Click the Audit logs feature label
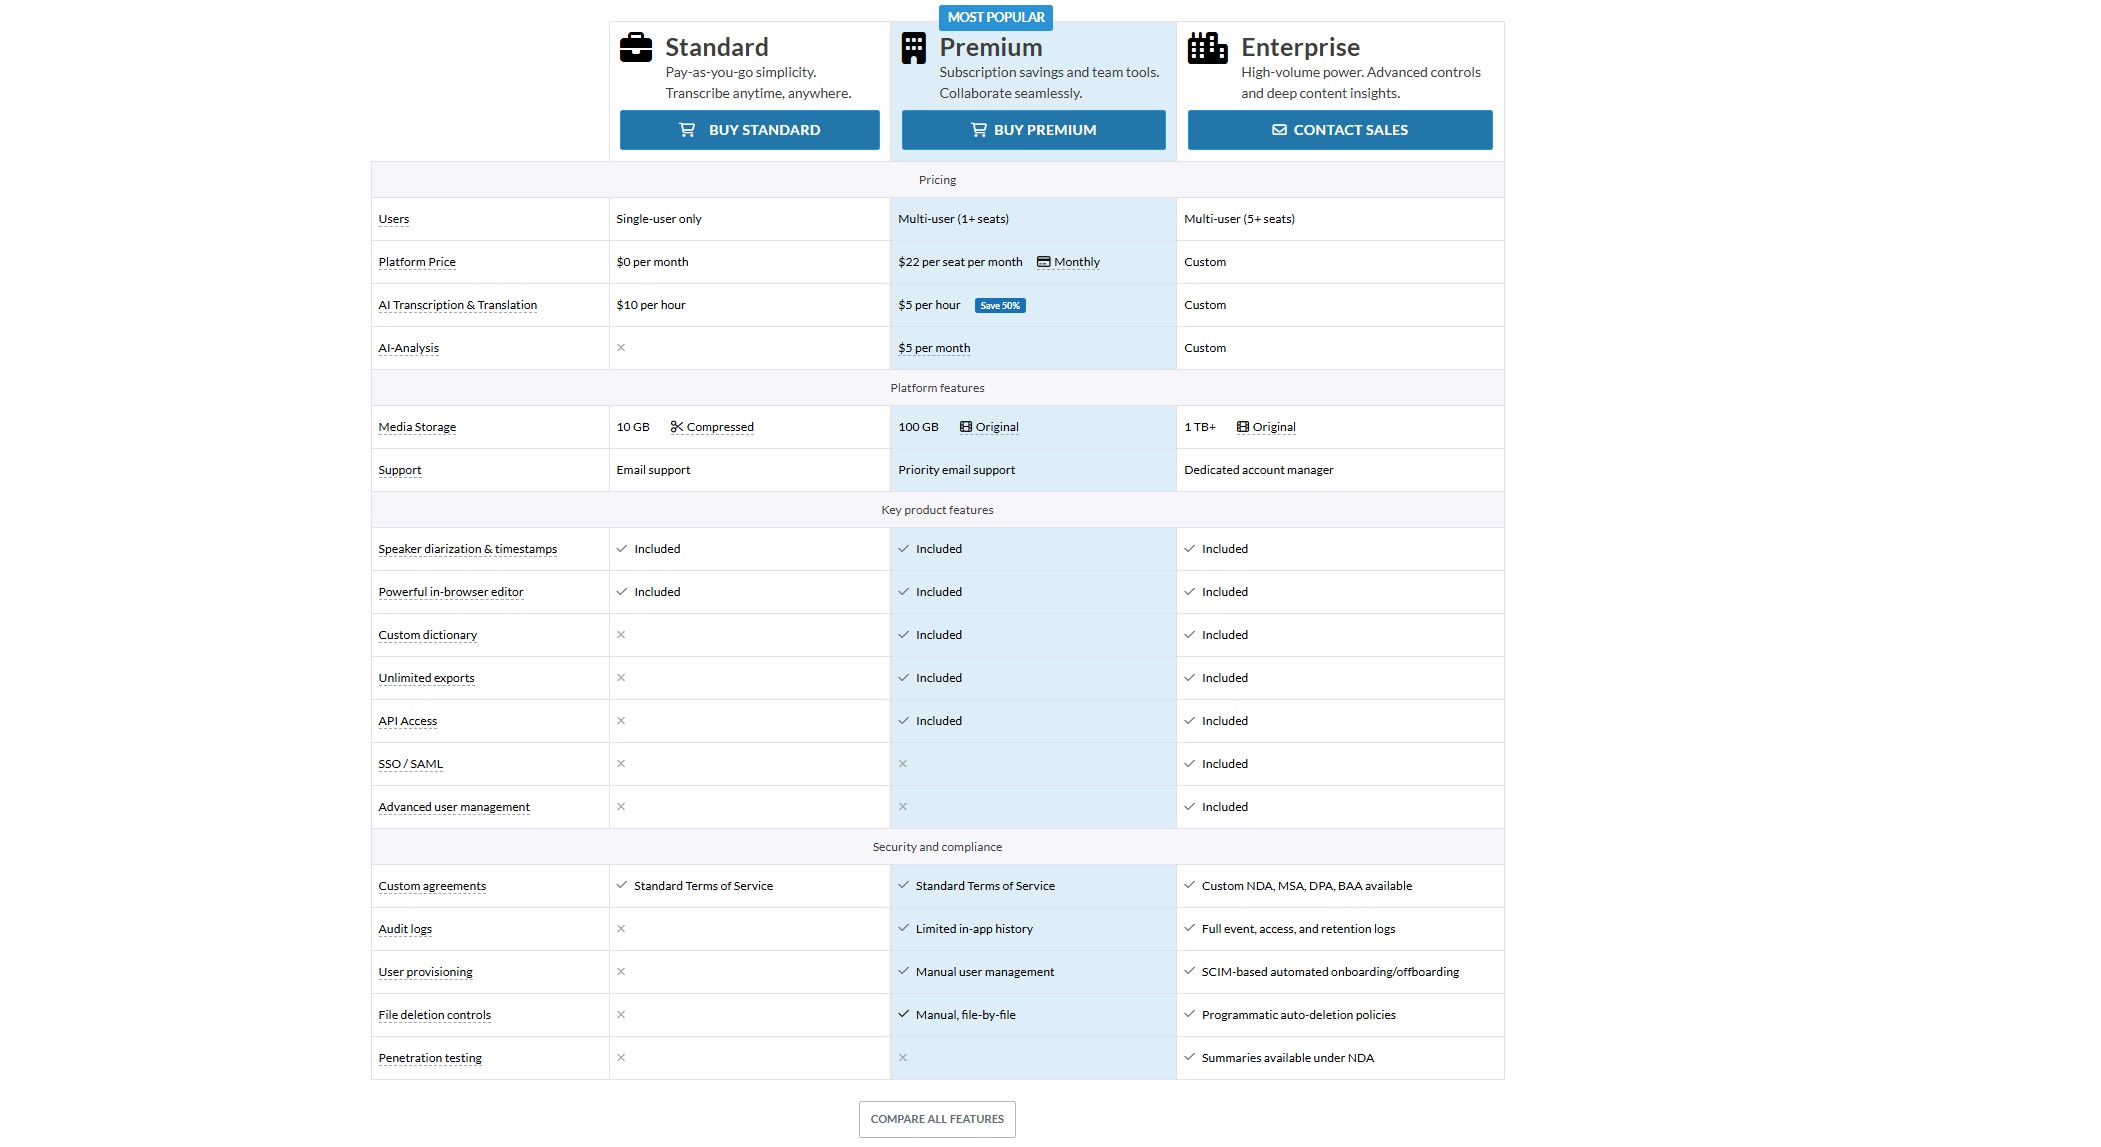2101x1147 pixels. pyautogui.click(x=405, y=929)
